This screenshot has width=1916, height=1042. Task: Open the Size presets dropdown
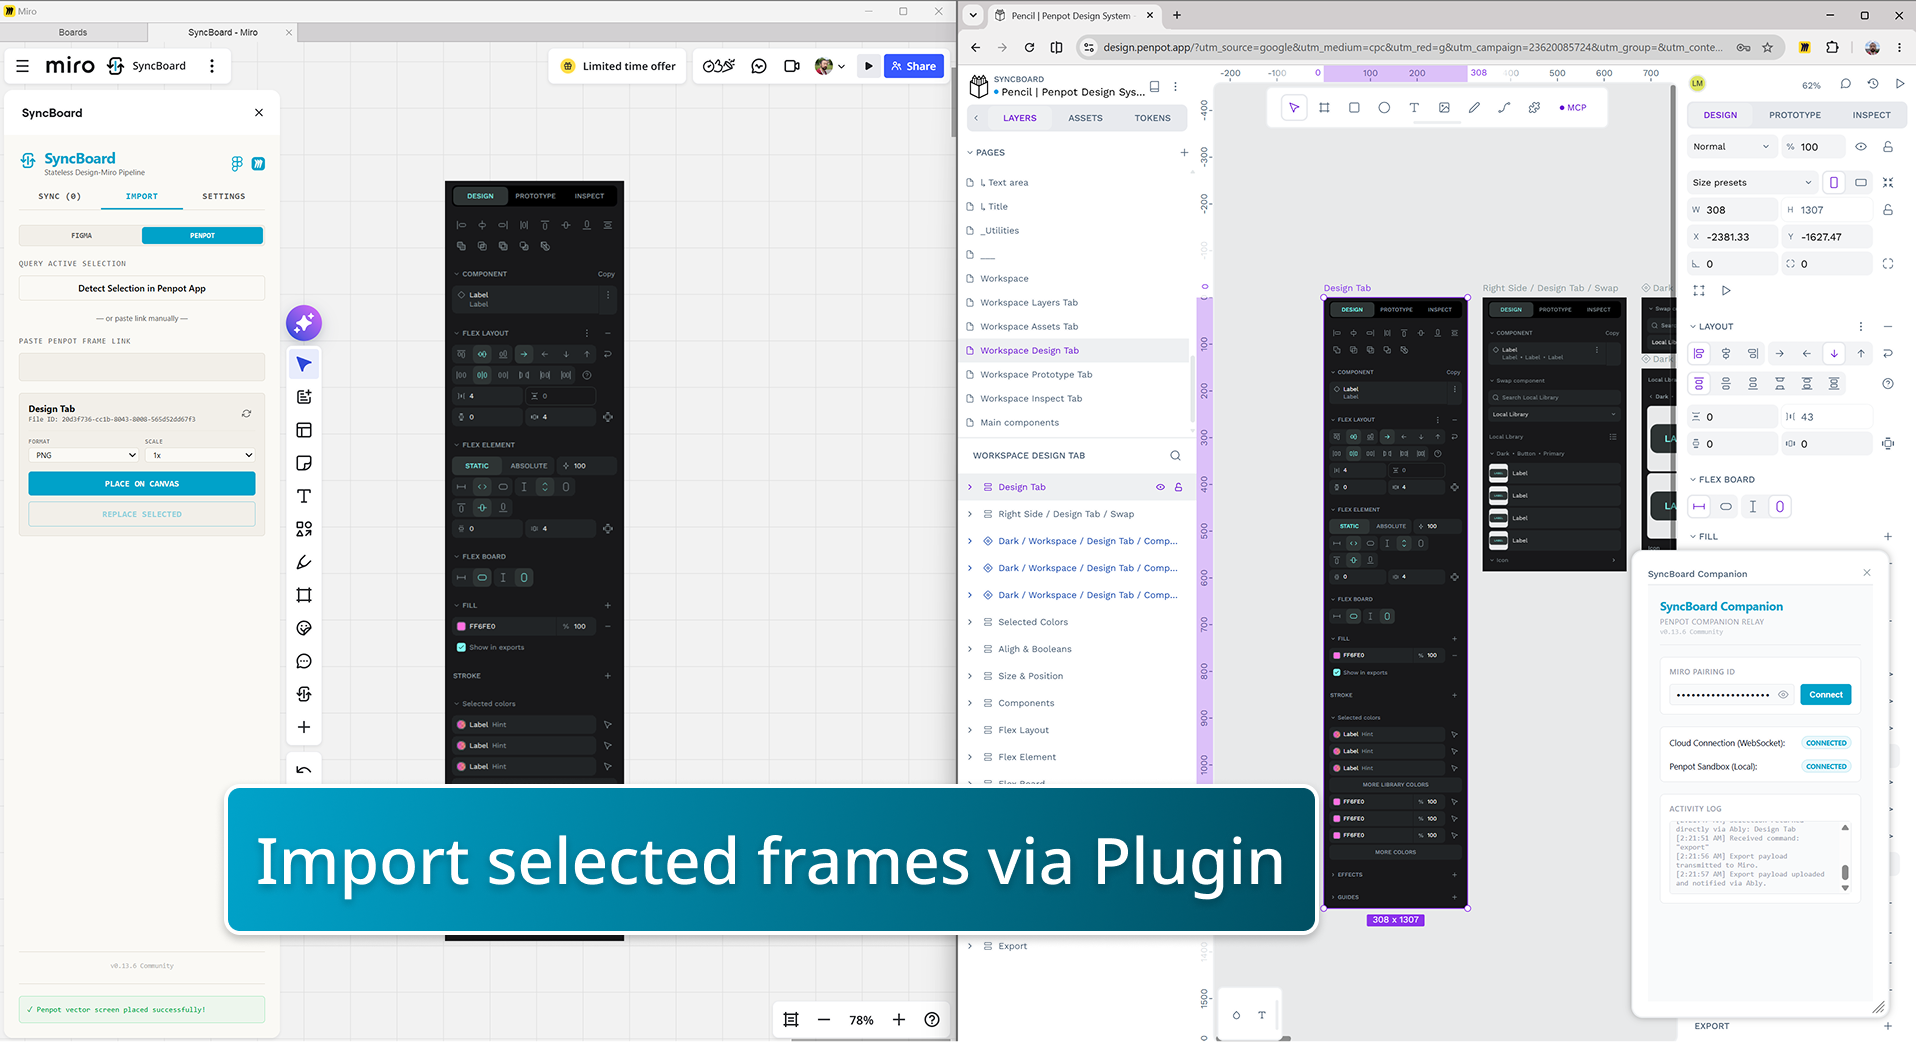(x=1752, y=183)
